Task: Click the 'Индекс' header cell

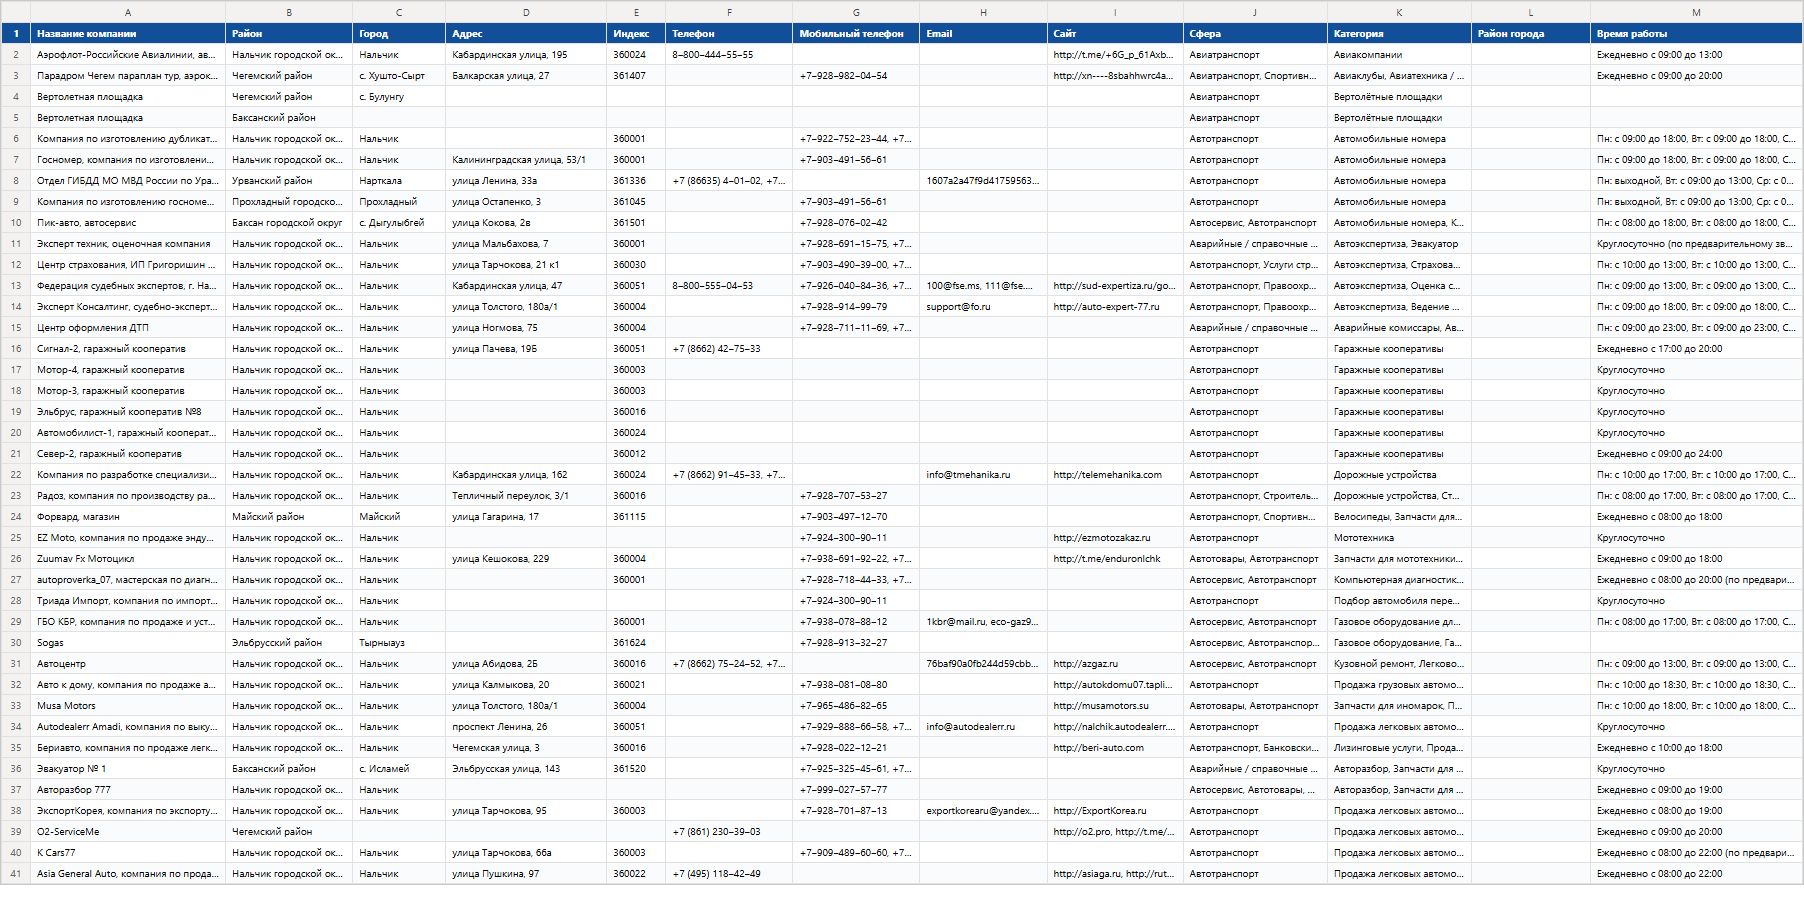Action: pyautogui.click(x=636, y=34)
